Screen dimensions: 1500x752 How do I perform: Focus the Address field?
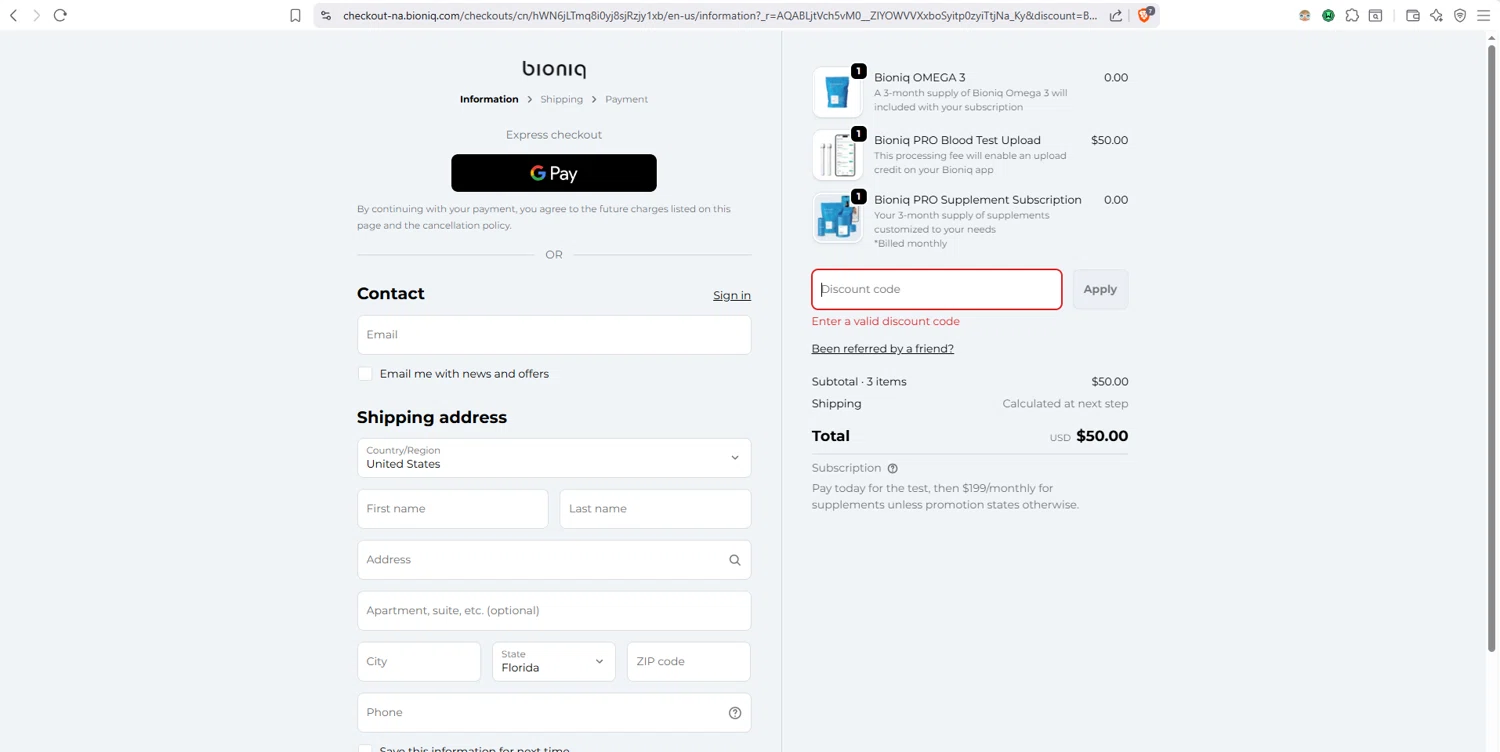click(x=554, y=560)
